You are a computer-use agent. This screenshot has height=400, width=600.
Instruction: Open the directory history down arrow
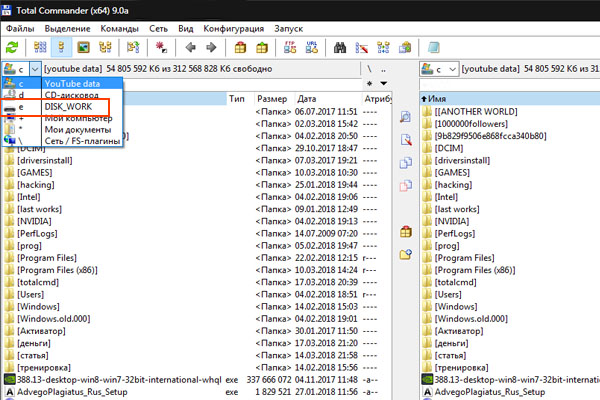[383, 83]
